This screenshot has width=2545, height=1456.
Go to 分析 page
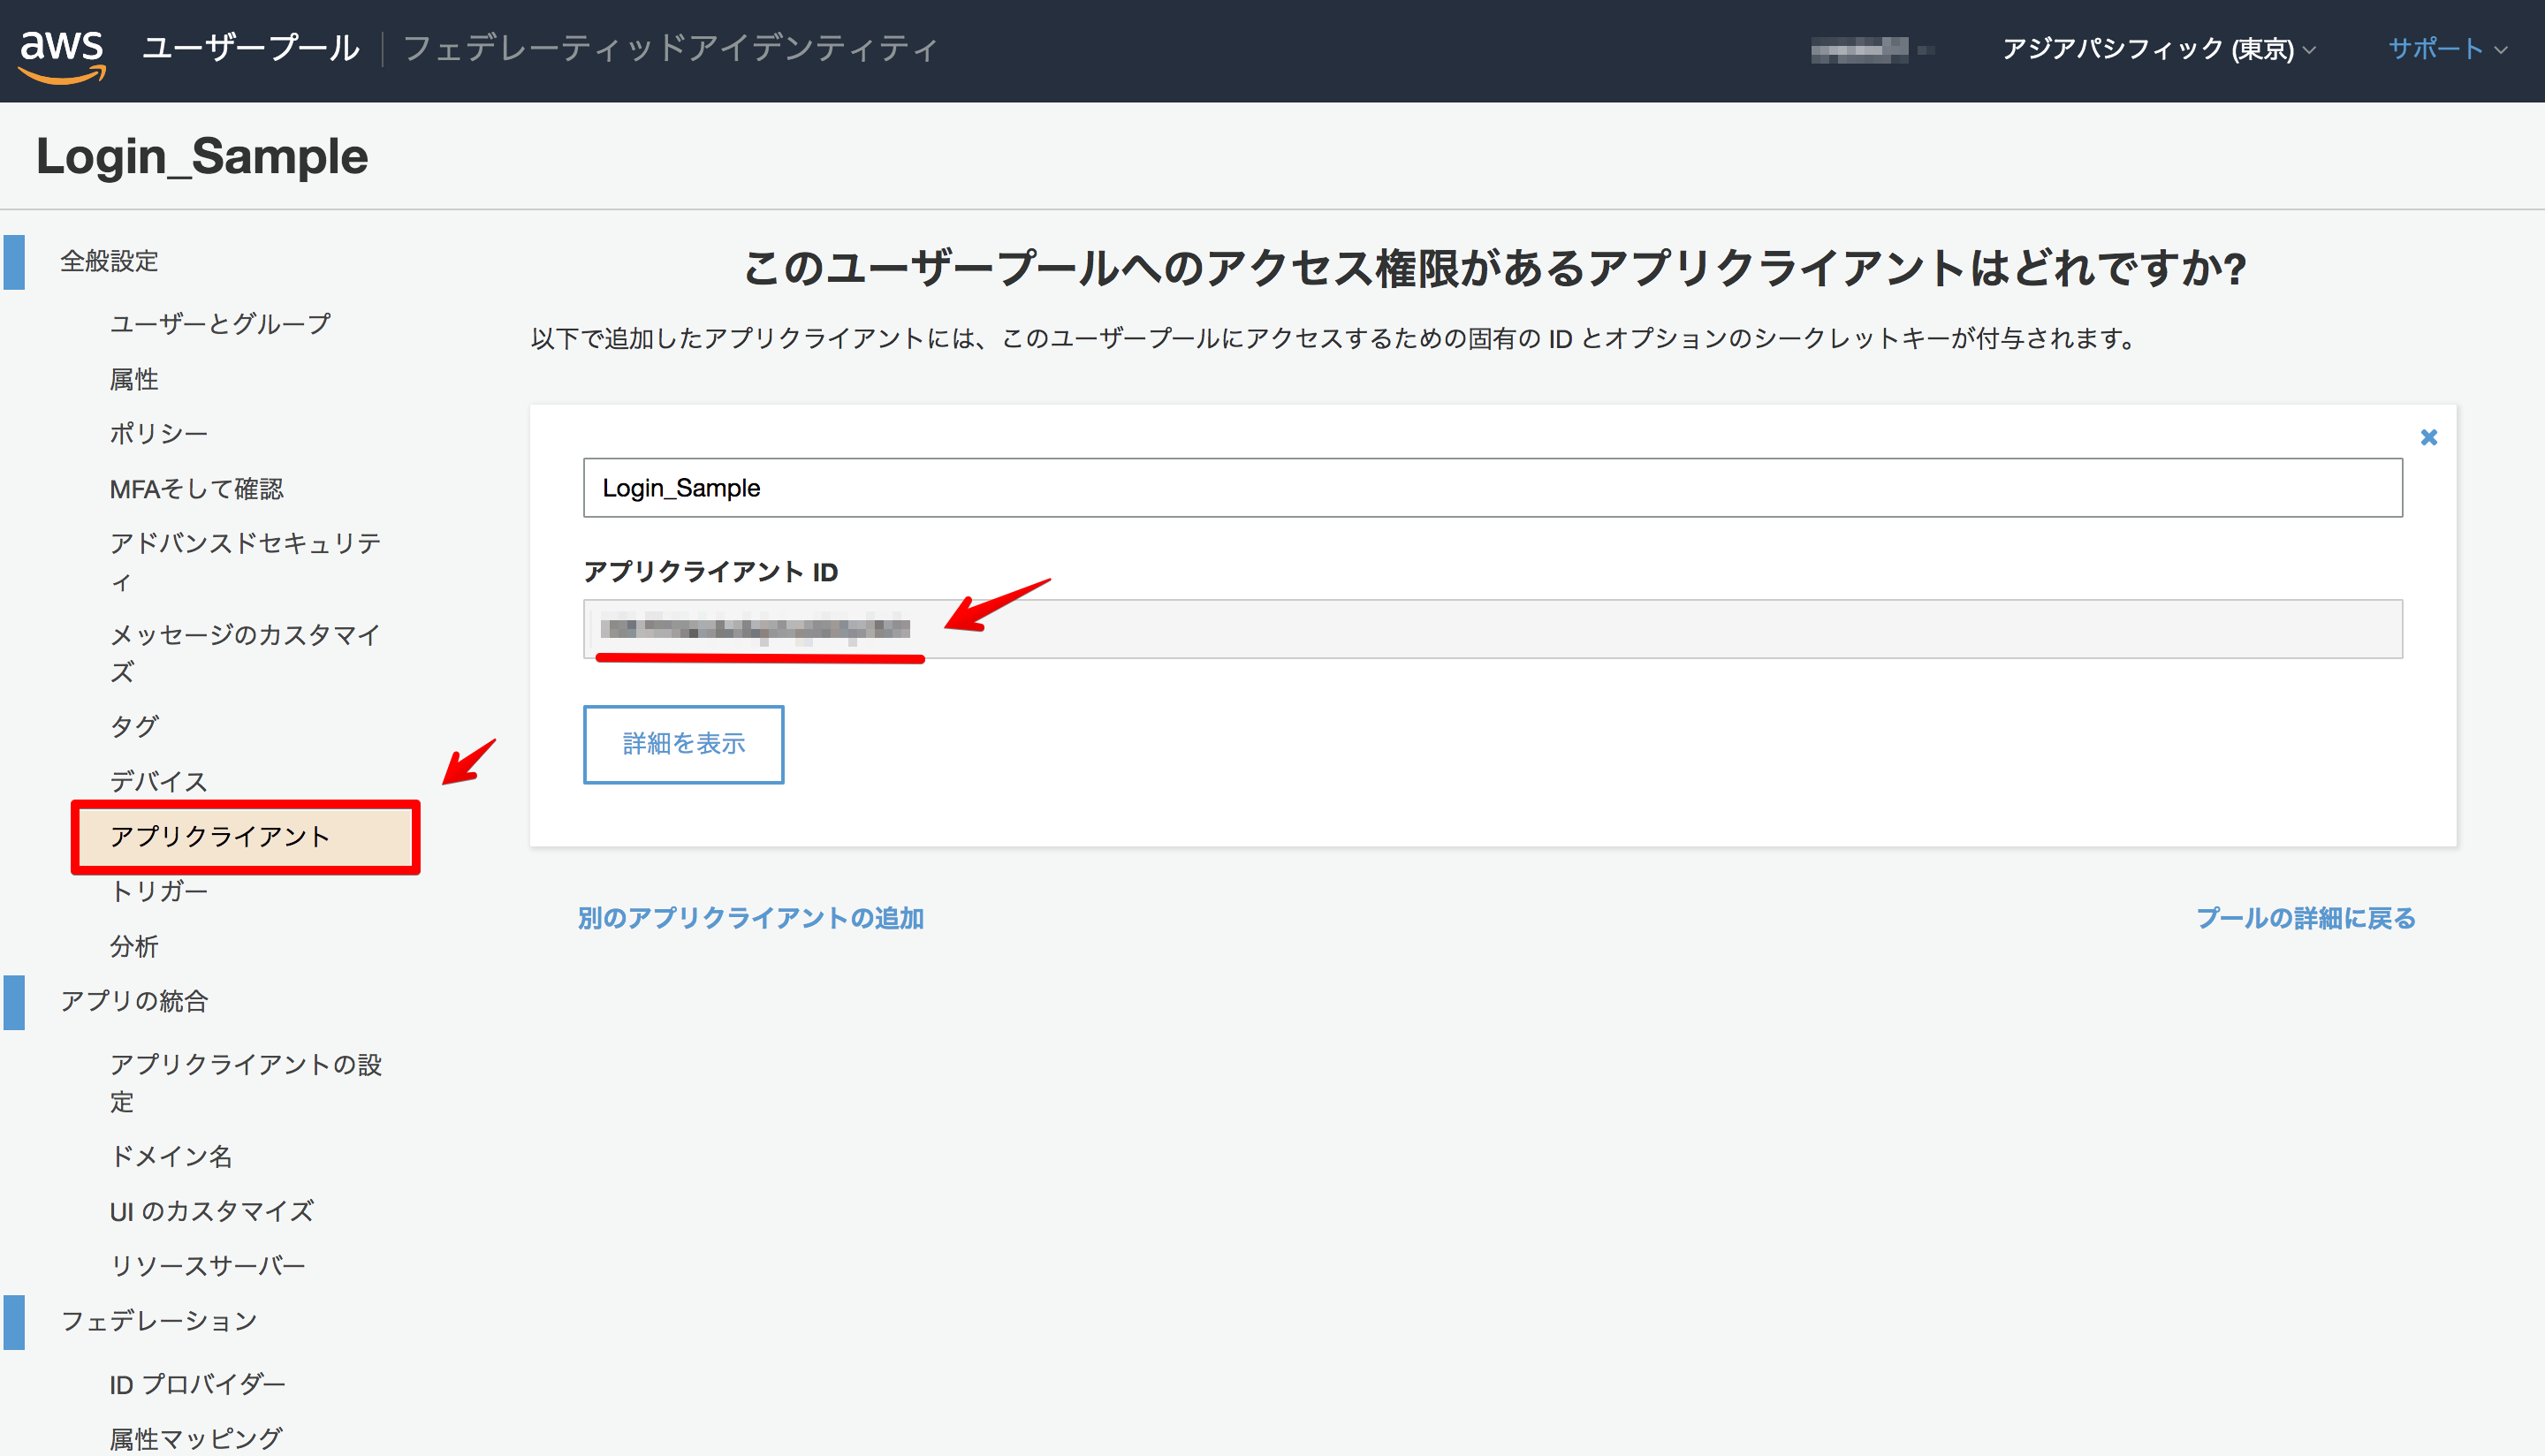tap(134, 946)
